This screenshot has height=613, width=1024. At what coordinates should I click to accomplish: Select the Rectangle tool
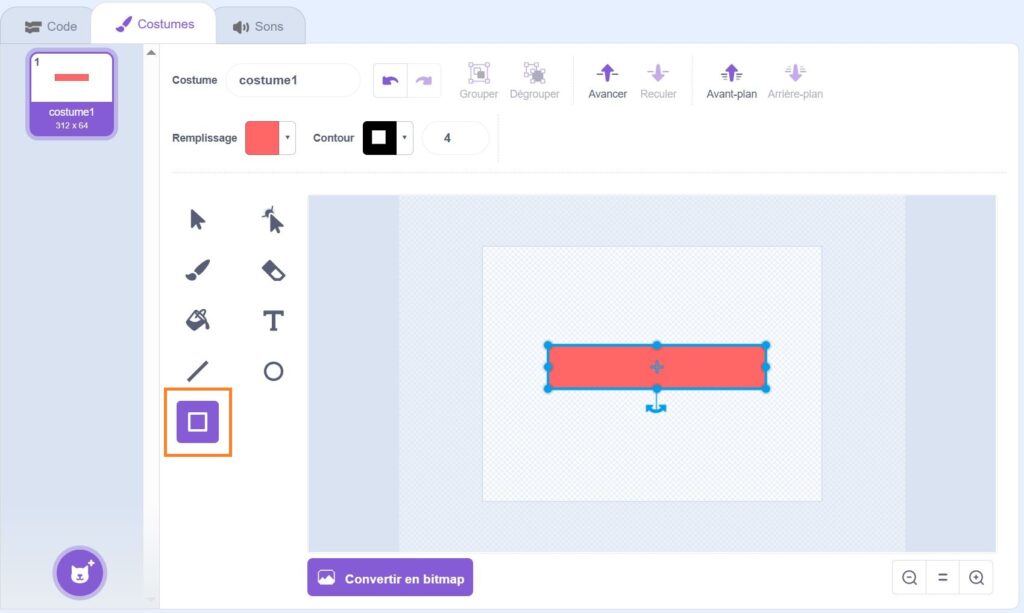198,422
